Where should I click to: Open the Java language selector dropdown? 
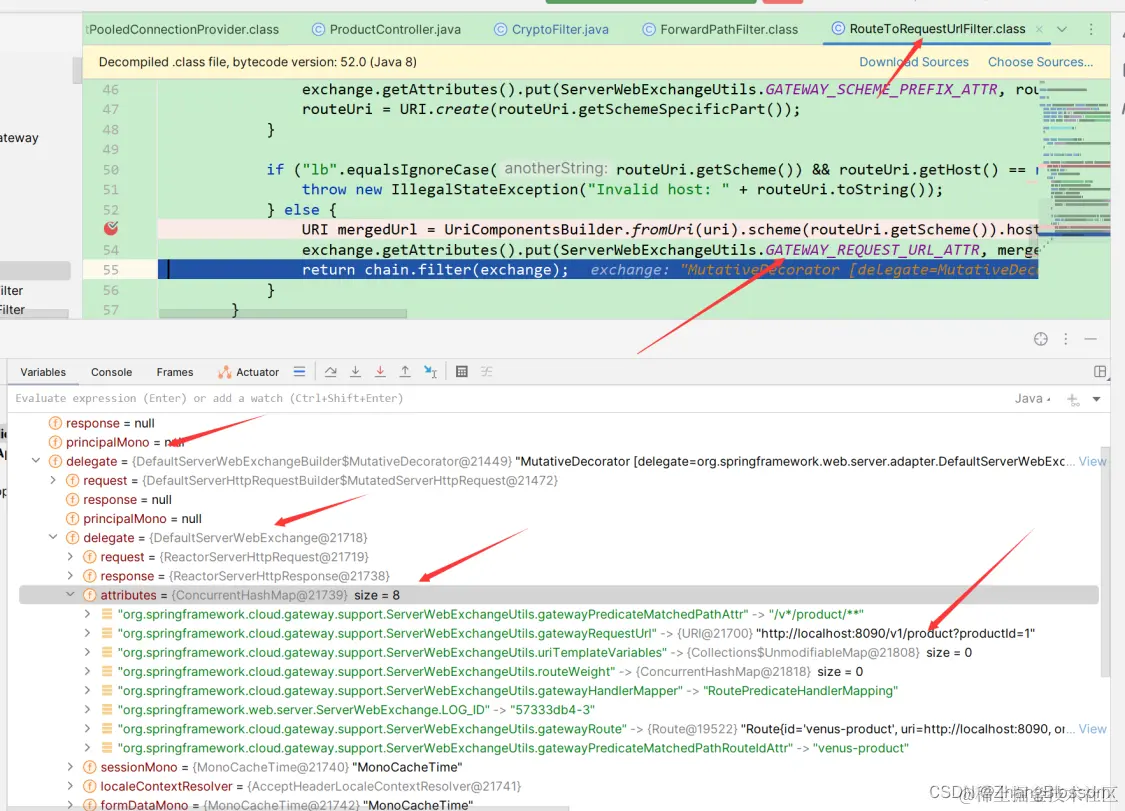1033,398
